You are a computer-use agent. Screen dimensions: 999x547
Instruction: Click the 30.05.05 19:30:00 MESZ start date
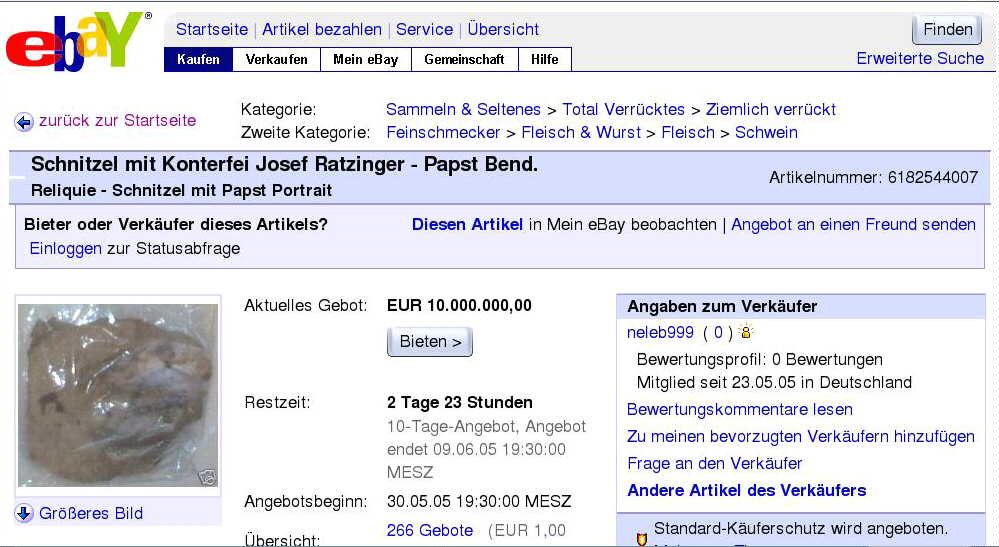click(x=479, y=502)
